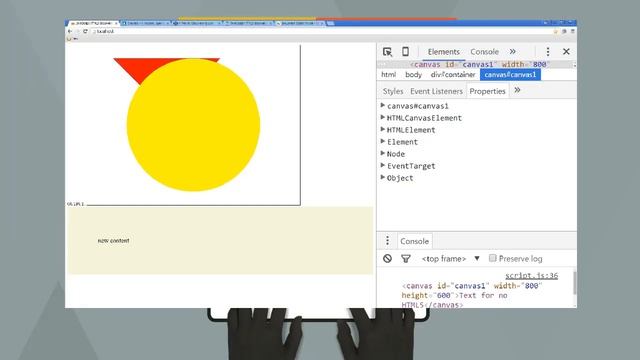Click the canvas tag in Elements tree

480,64
